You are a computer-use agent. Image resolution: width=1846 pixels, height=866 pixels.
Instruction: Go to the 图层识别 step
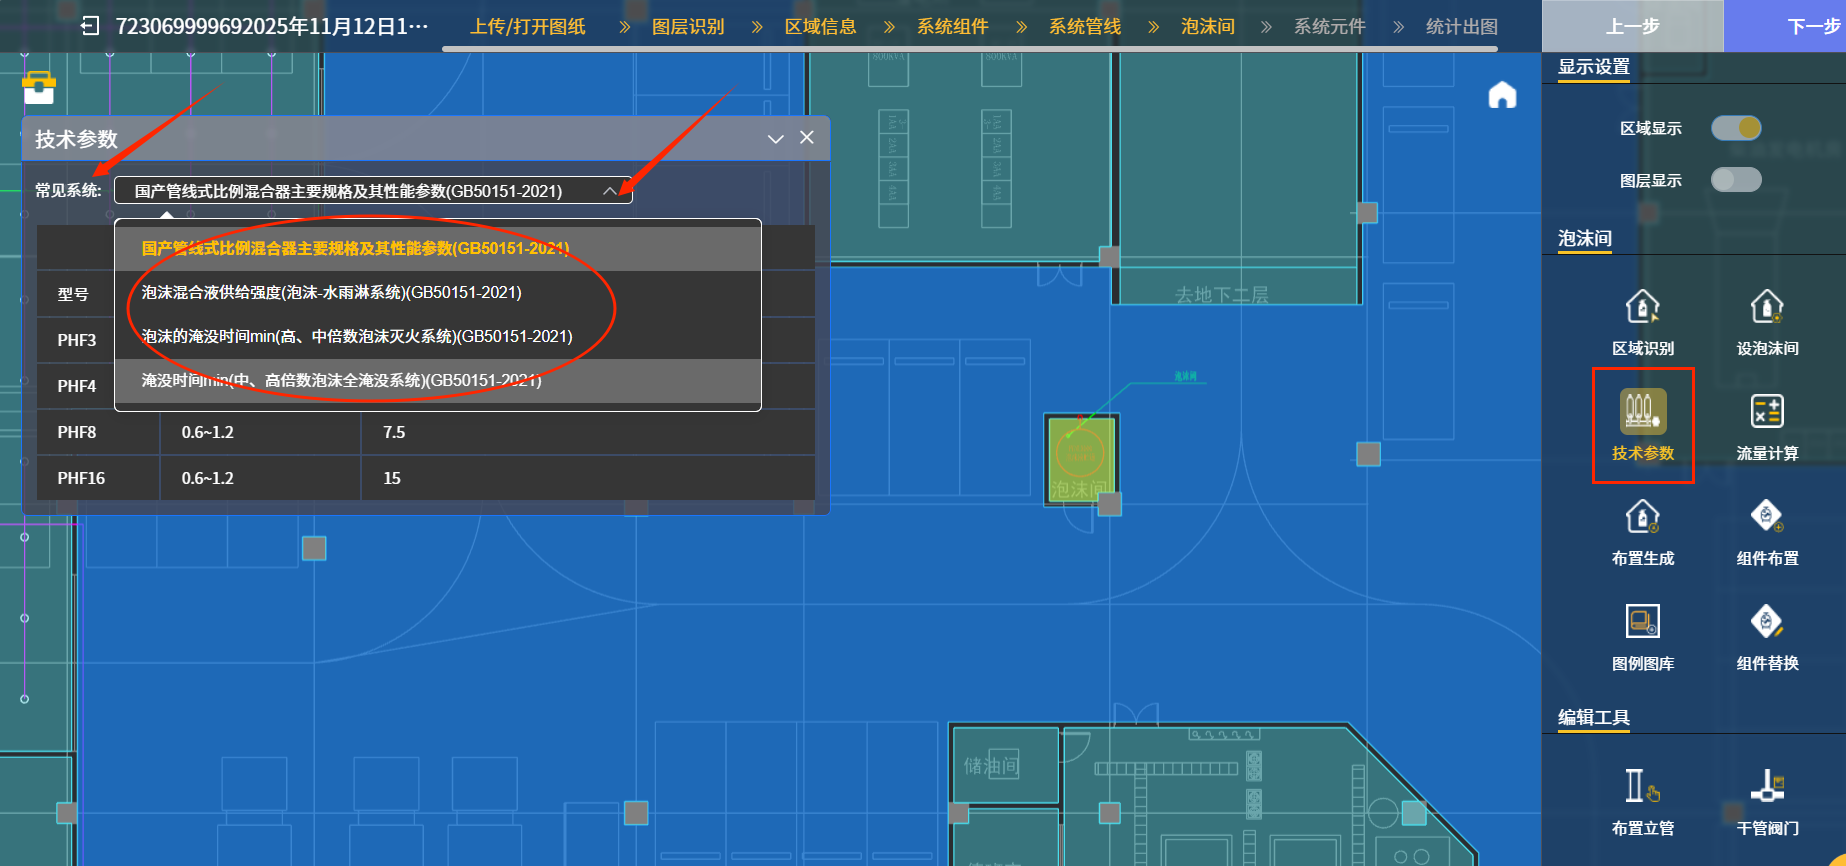coord(688,27)
